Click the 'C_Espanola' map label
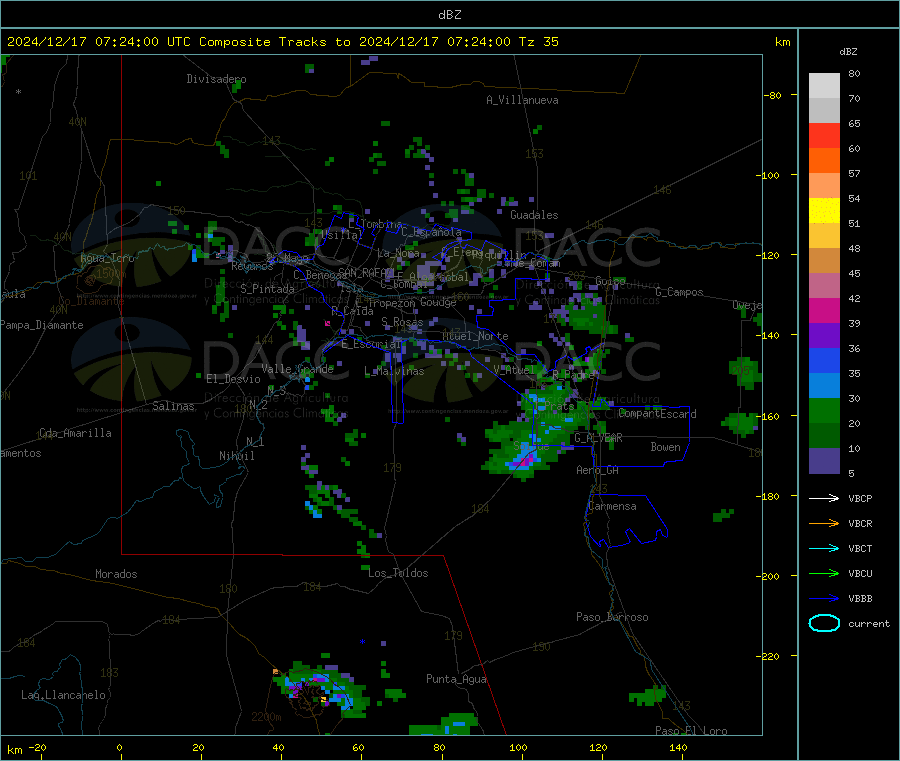The image size is (900, 761). click(432, 232)
